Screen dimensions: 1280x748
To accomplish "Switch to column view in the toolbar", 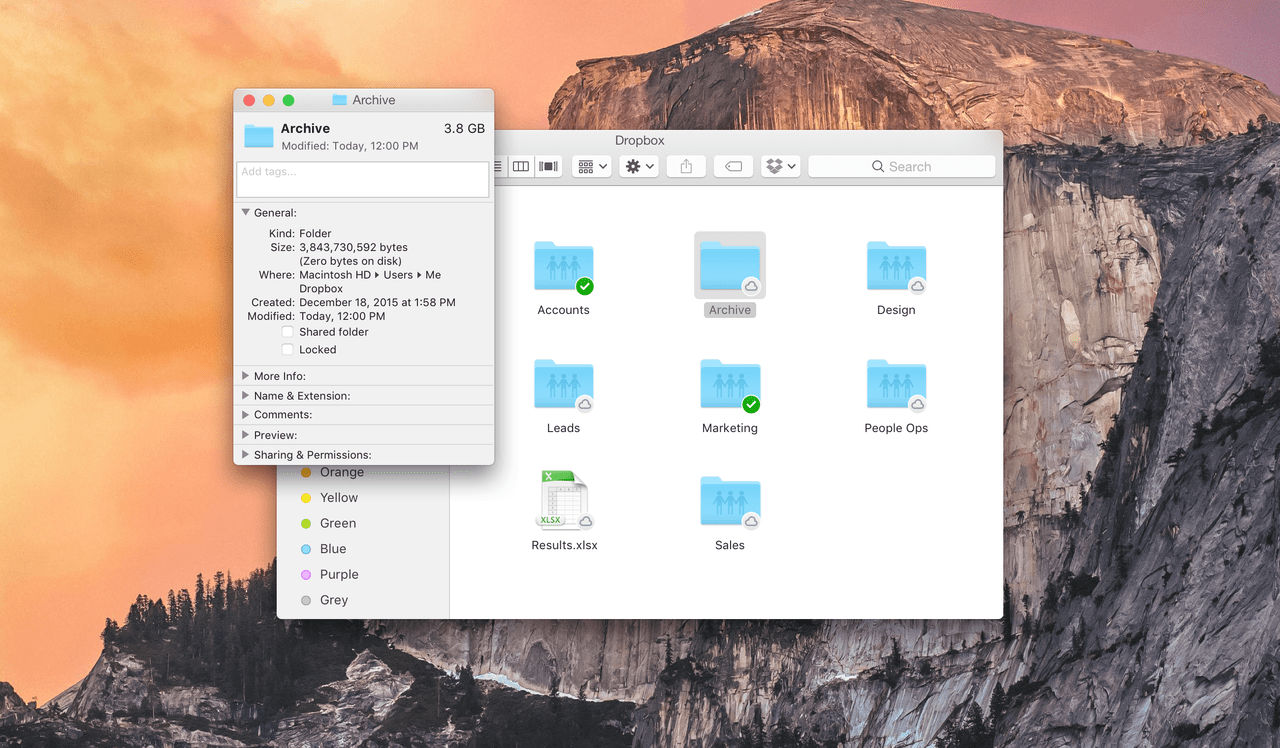I will click(x=521, y=166).
